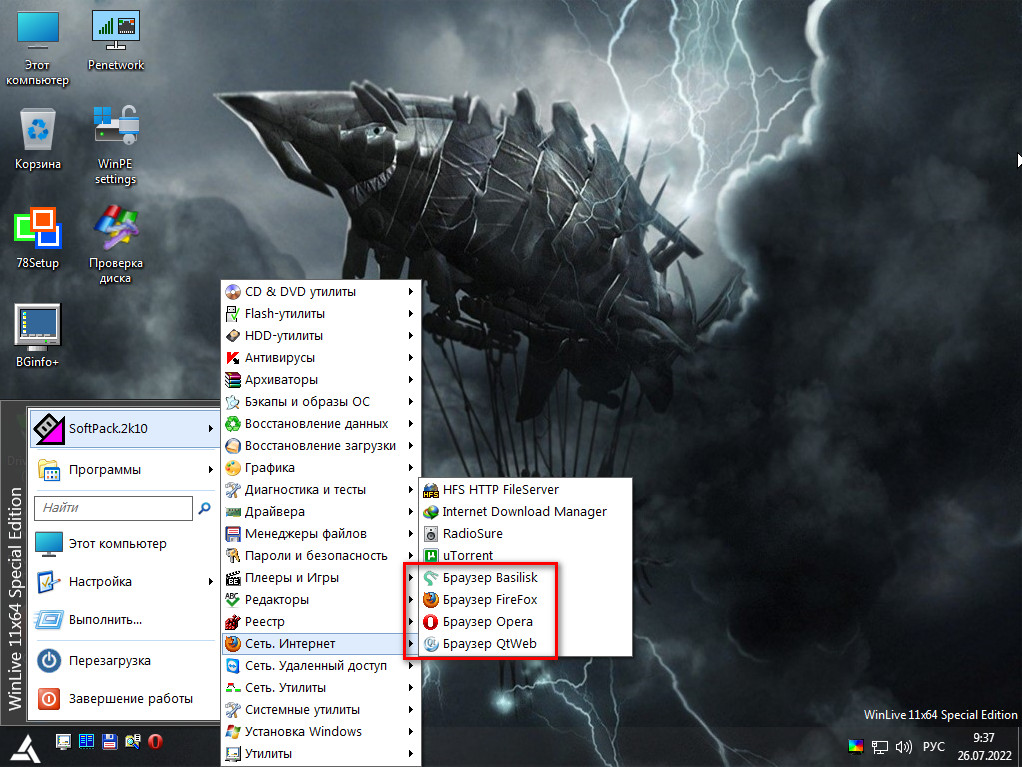The width and height of the screenshot is (1022, 767).
Task: Open Браузер Opera
Action: point(527,622)
